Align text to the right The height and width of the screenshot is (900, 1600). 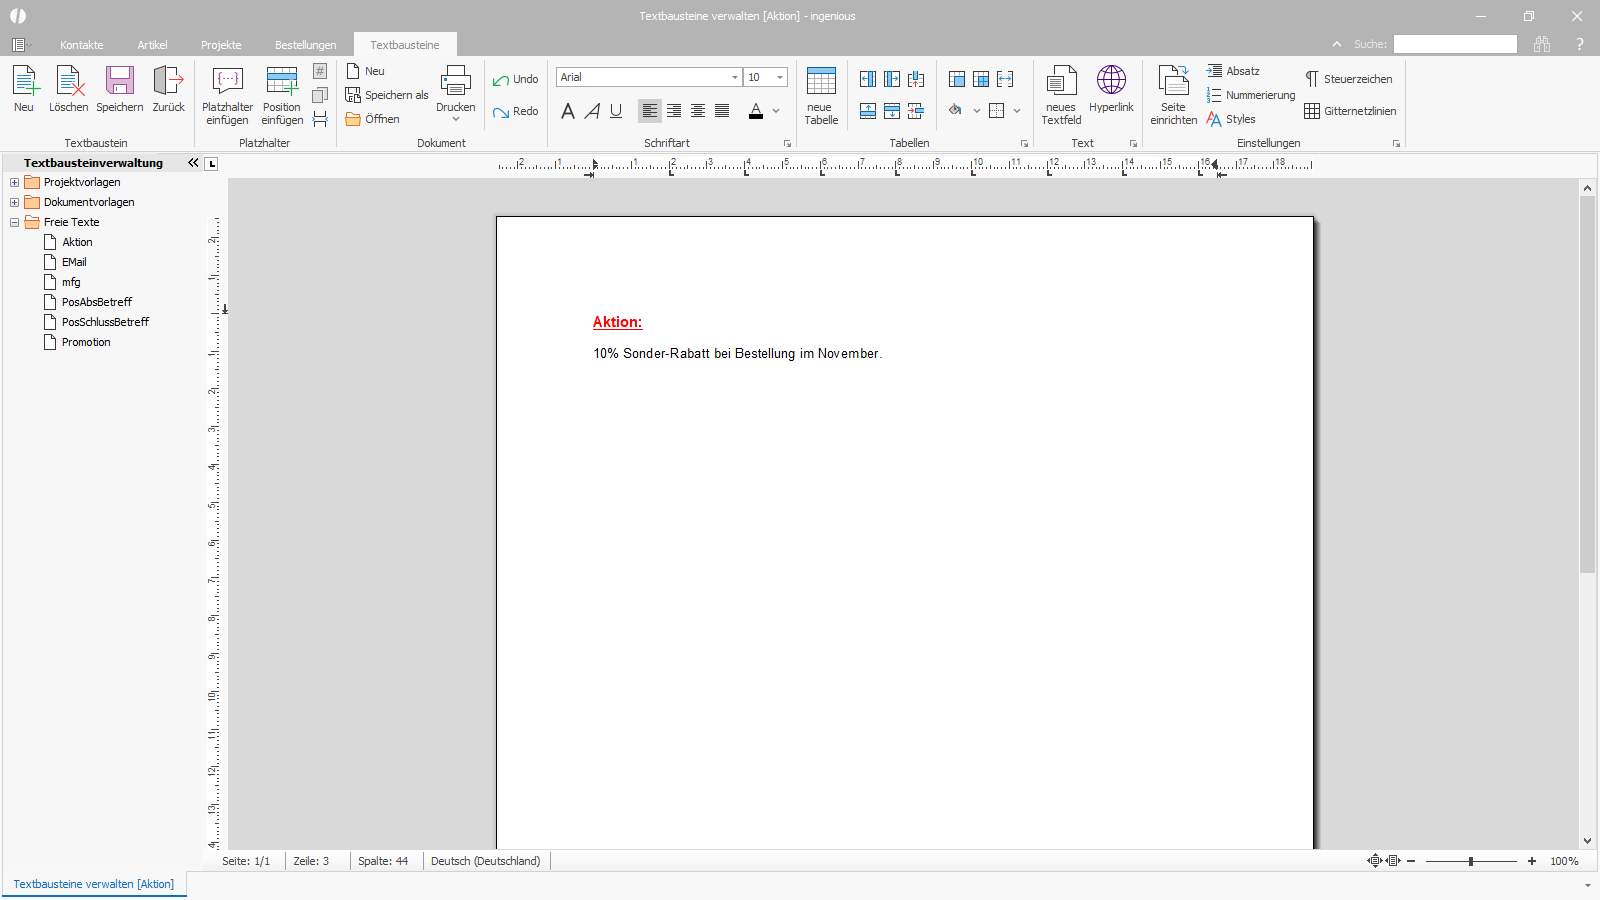pyautogui.click(x=674, y=111)
